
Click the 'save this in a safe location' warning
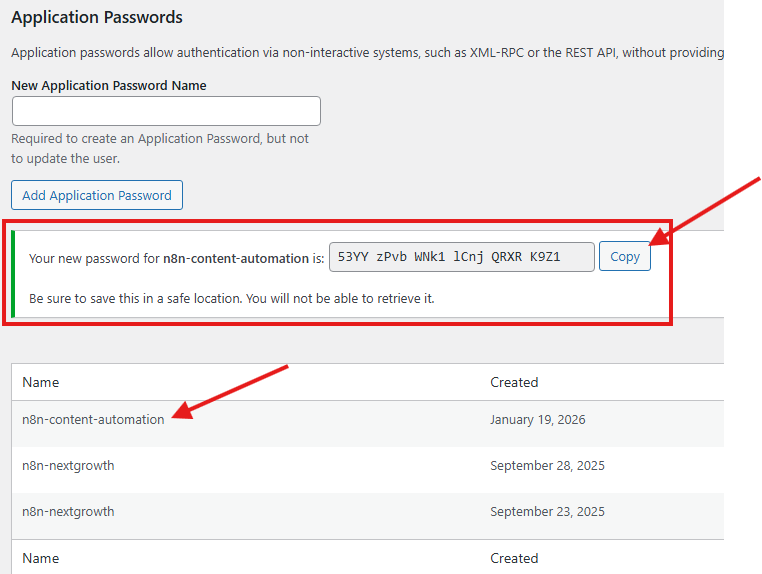232,298
